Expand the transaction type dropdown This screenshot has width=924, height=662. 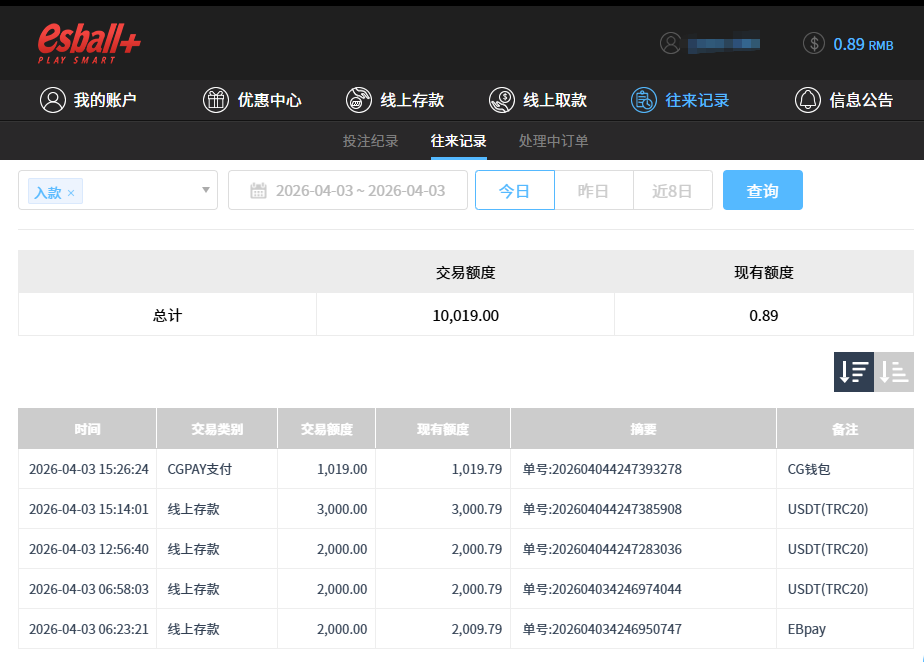click(205, 190)
